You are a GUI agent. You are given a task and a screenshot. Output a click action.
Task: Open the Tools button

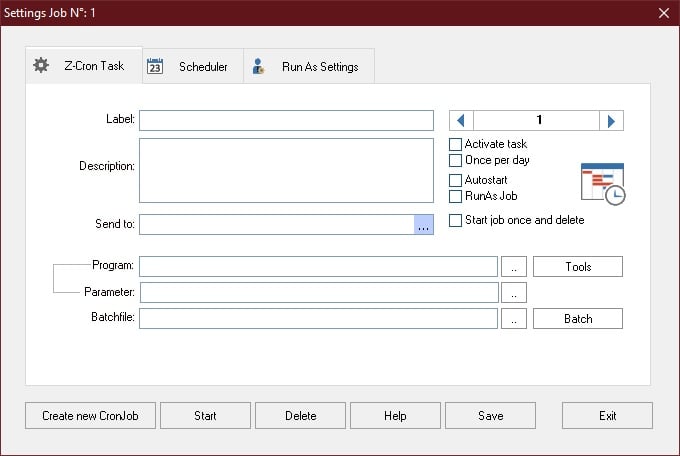pos(577,267)
